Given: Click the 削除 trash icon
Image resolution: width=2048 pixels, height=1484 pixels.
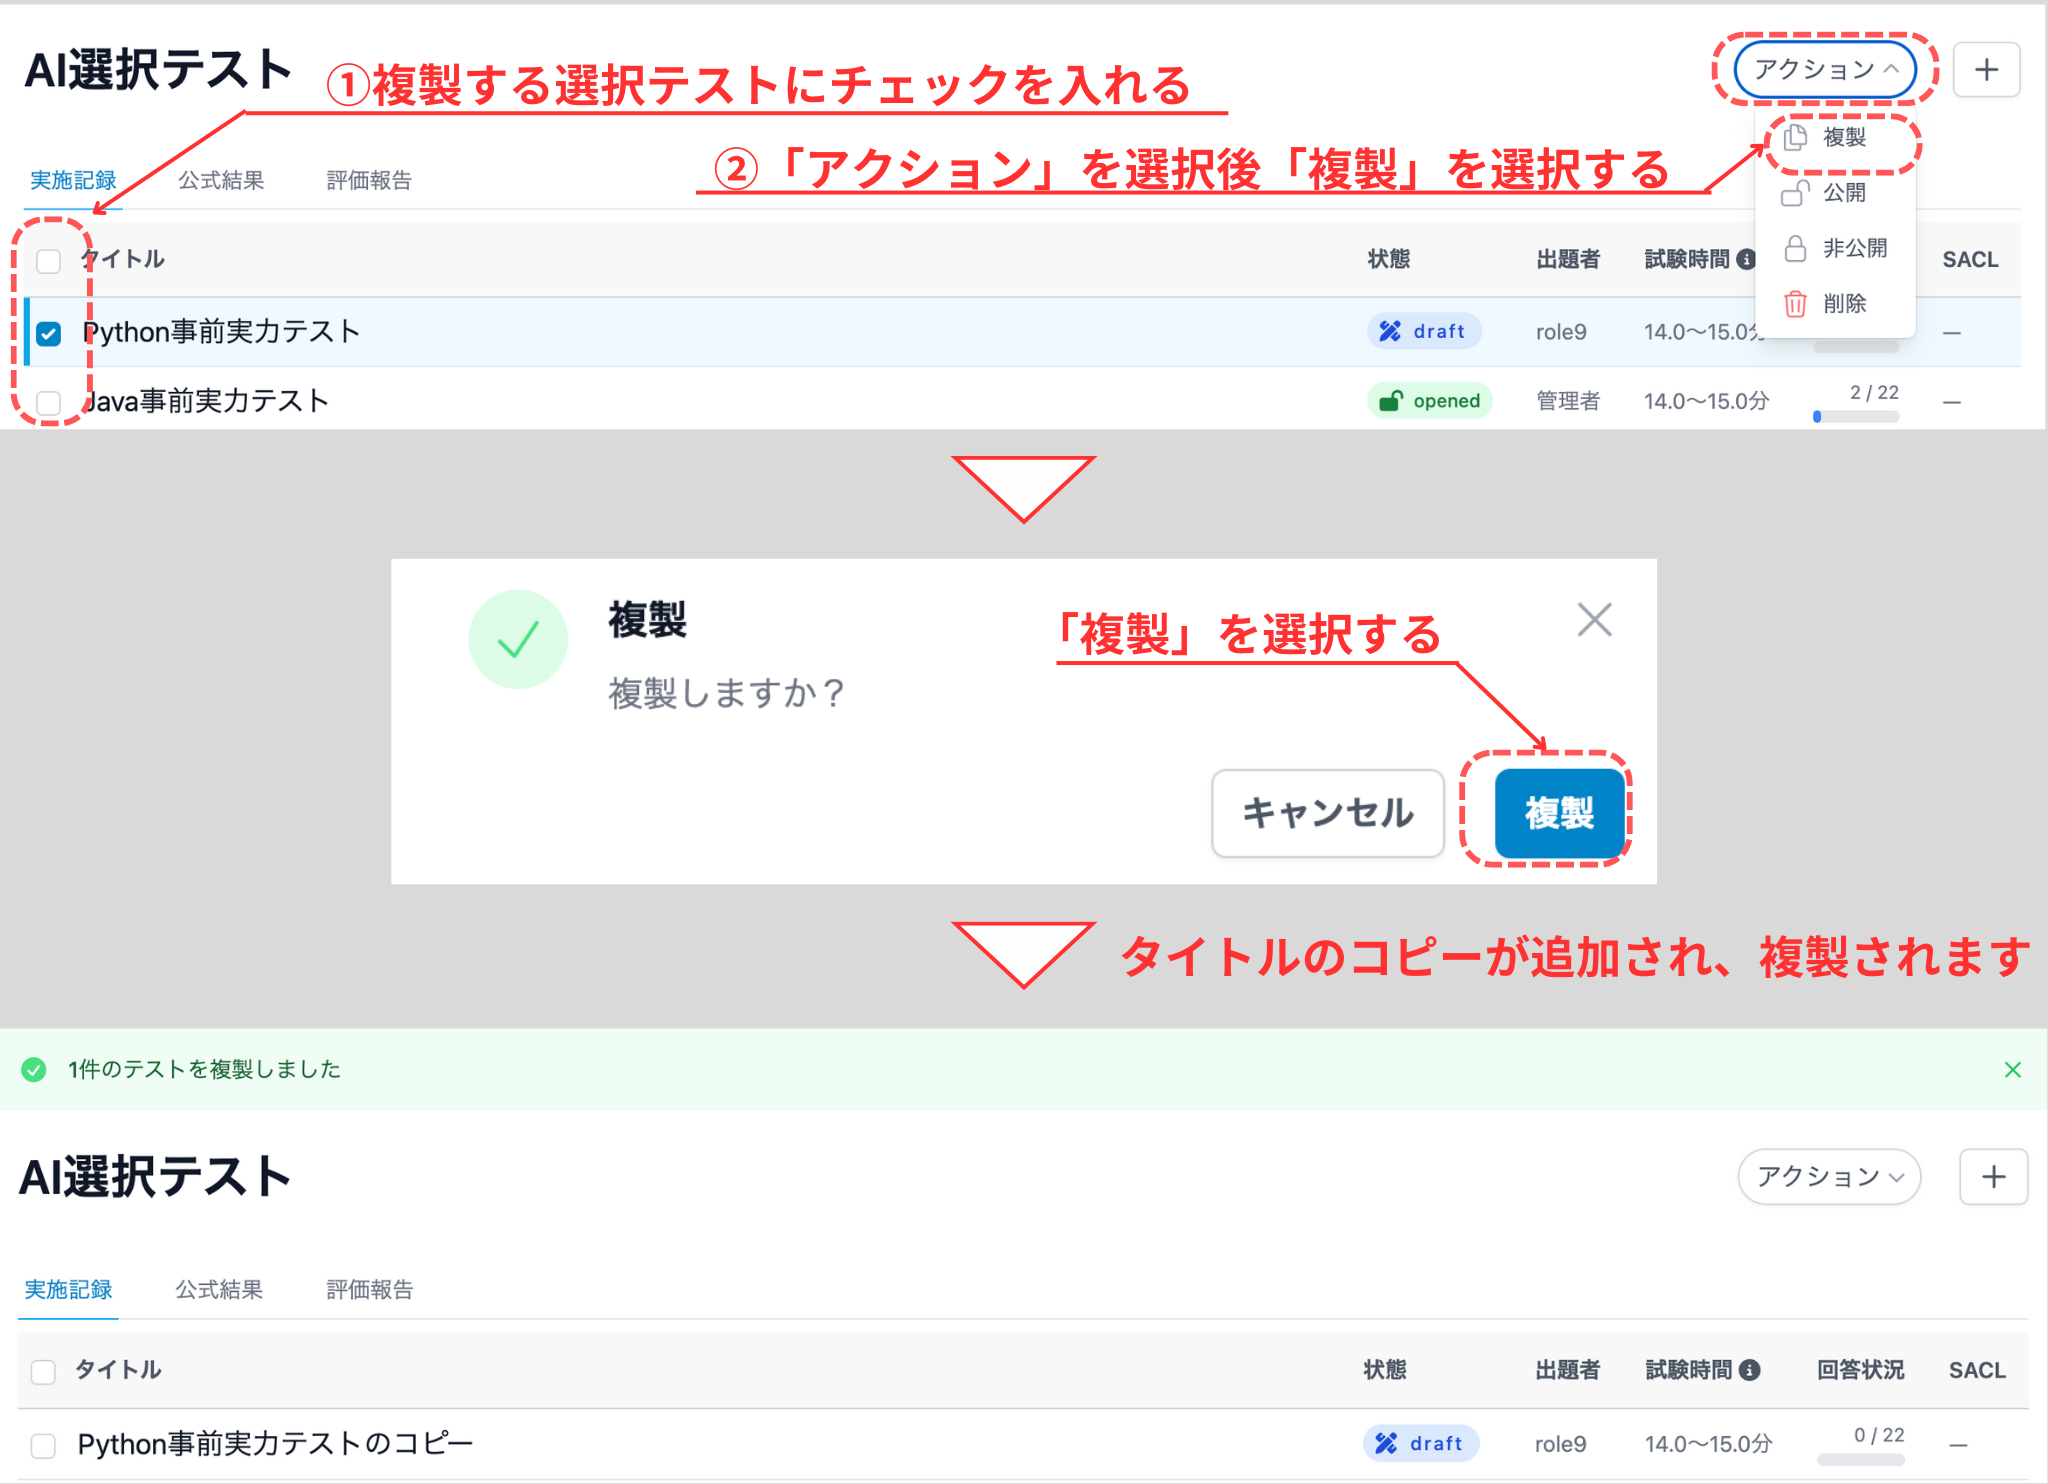Looking at the screenshot, I should pos(1795,303).
